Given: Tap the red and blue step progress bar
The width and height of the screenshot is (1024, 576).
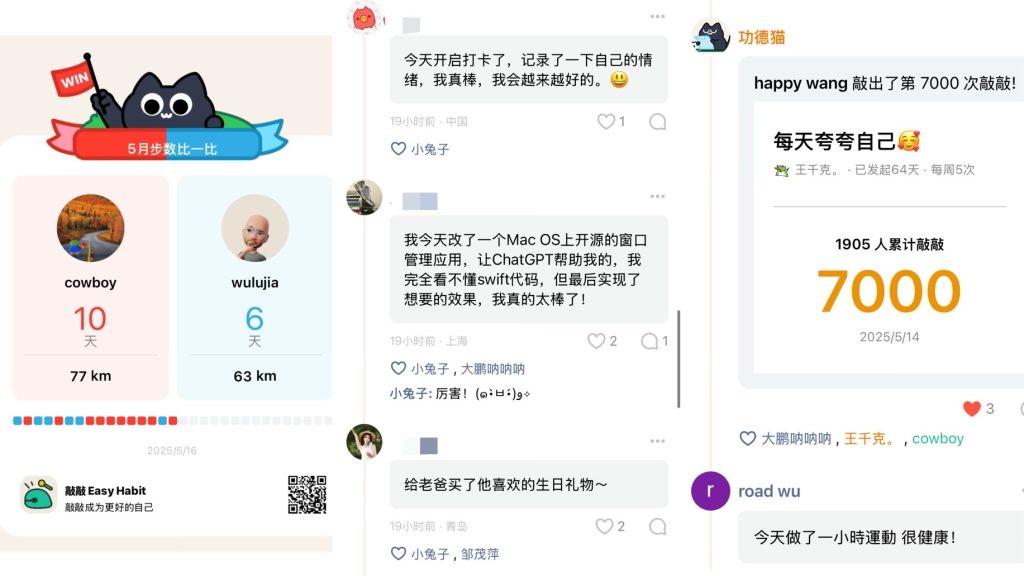Looking at the screenshot, I should pos(172,421).
